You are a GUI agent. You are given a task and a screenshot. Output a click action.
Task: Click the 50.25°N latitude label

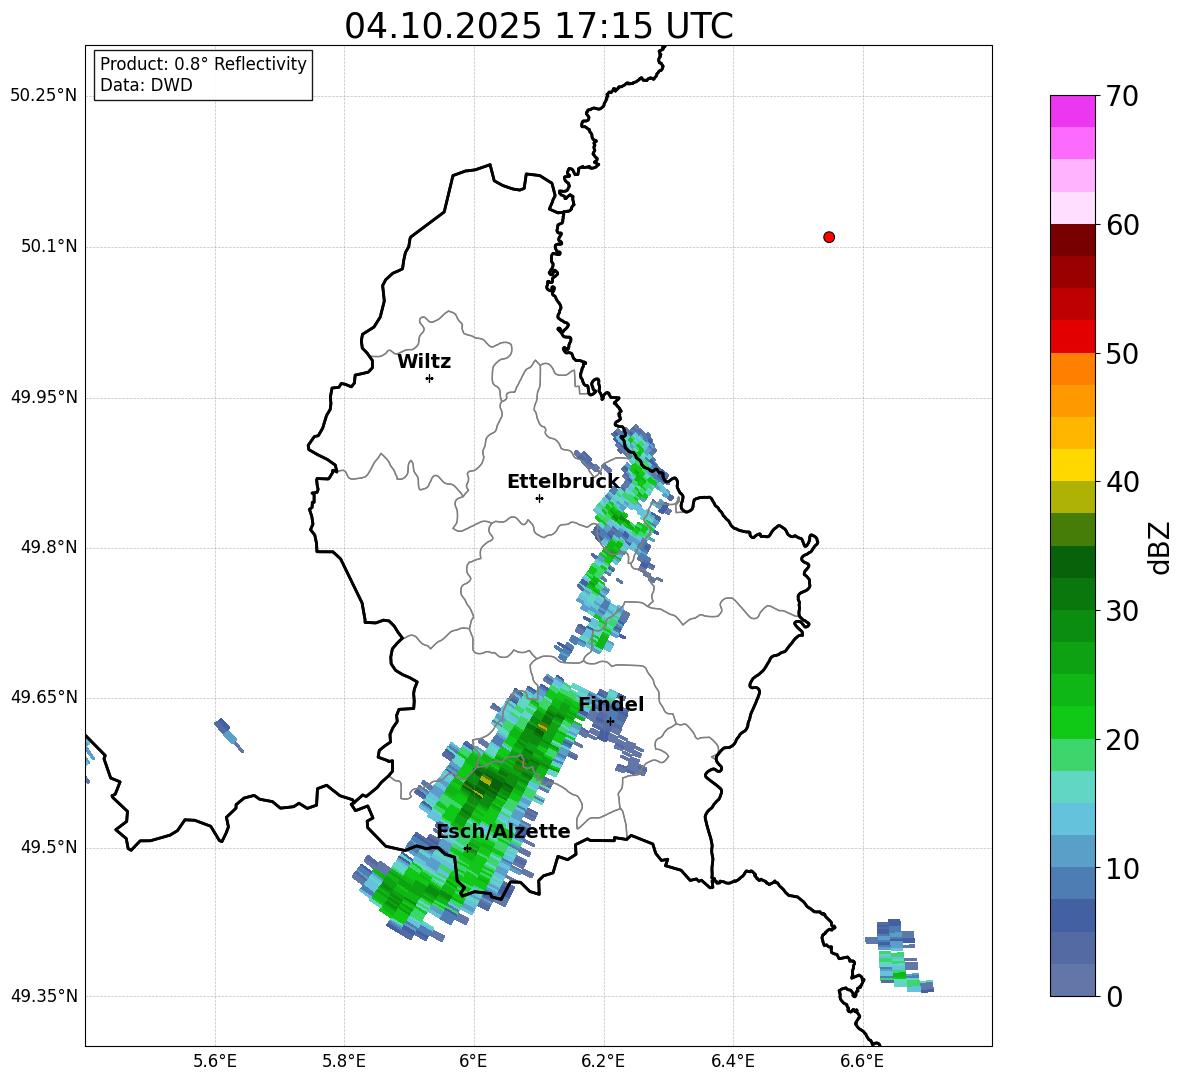tap(44, 96)
